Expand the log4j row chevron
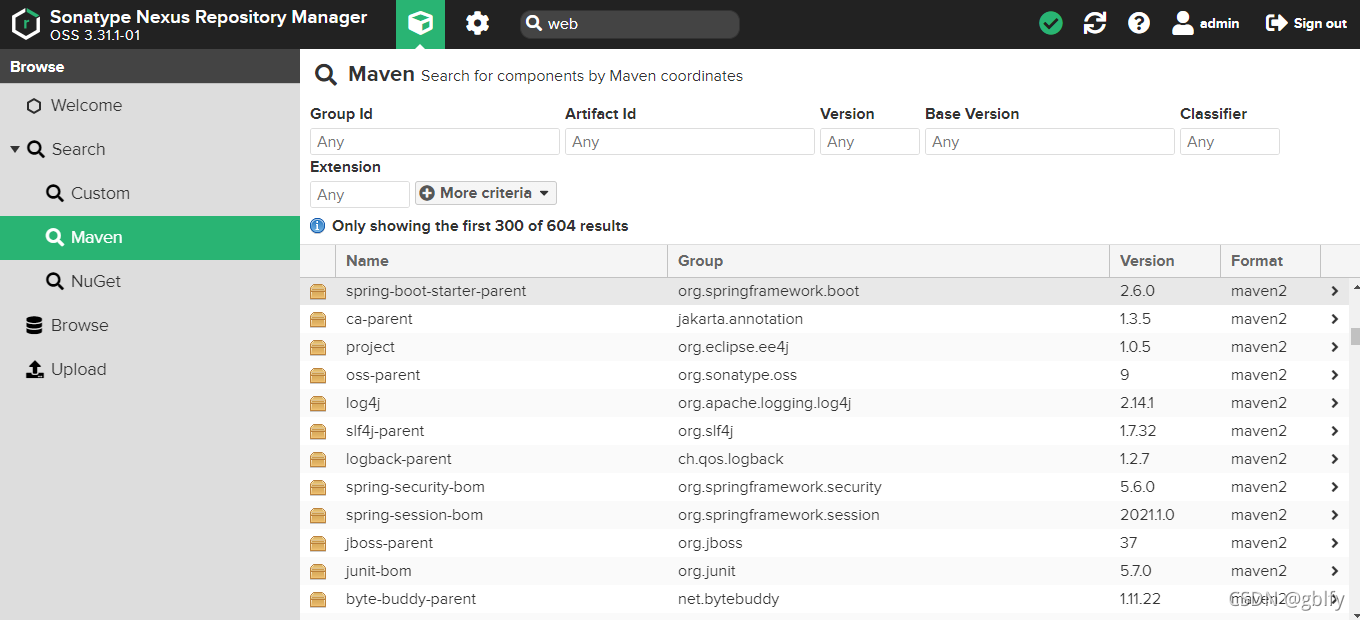Screen dimensions: 1360x620 [1335, 403]
